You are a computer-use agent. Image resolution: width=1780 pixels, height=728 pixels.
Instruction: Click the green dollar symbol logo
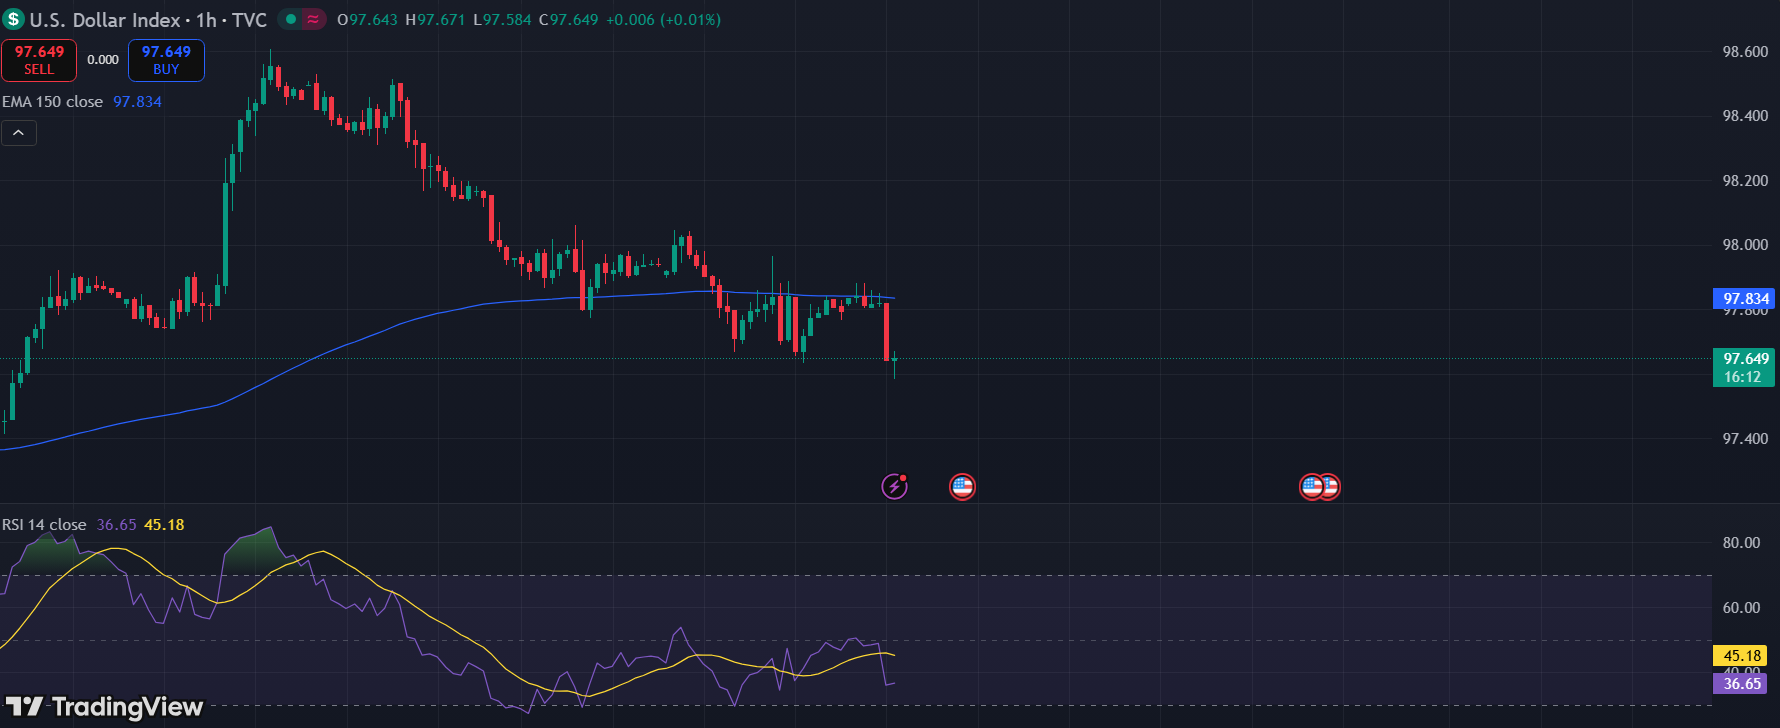[x=13, y=19]
